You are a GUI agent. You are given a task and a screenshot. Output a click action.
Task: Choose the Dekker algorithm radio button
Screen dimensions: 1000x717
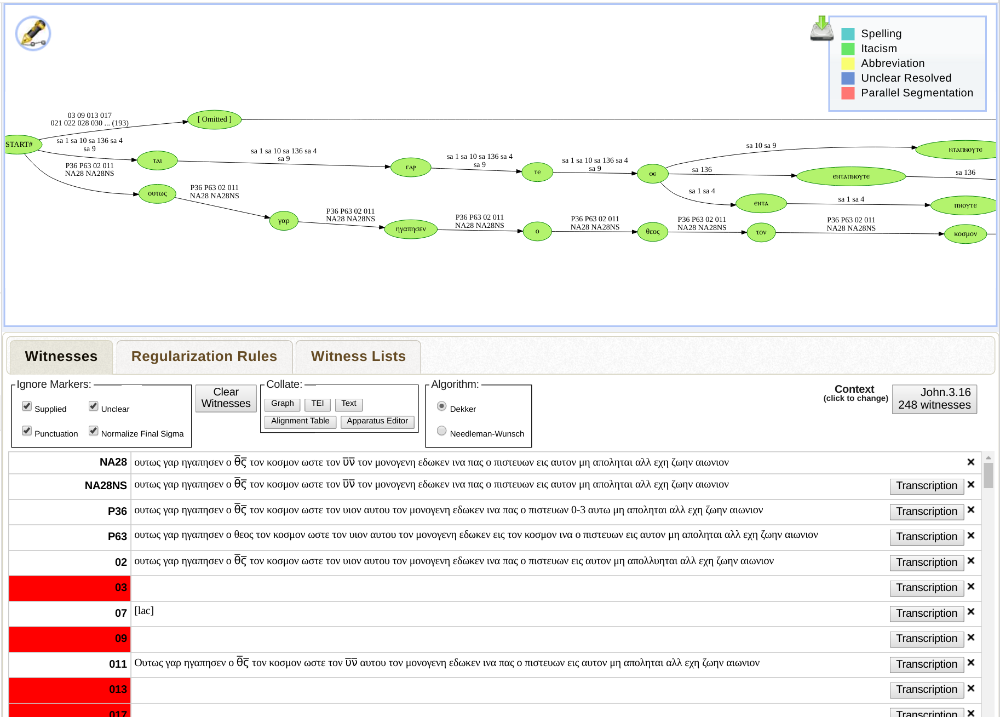coord(442,406)
